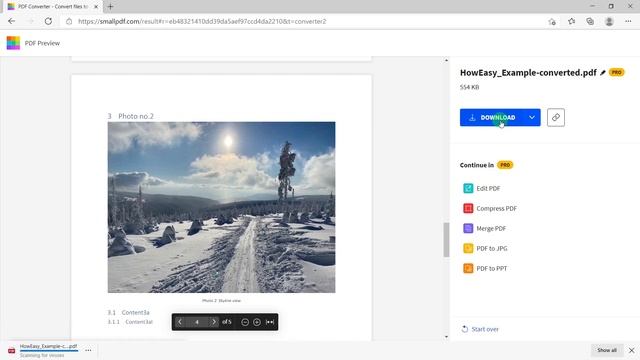
Task: Click the Edit PDF tool icon
Action: point(468,188)
